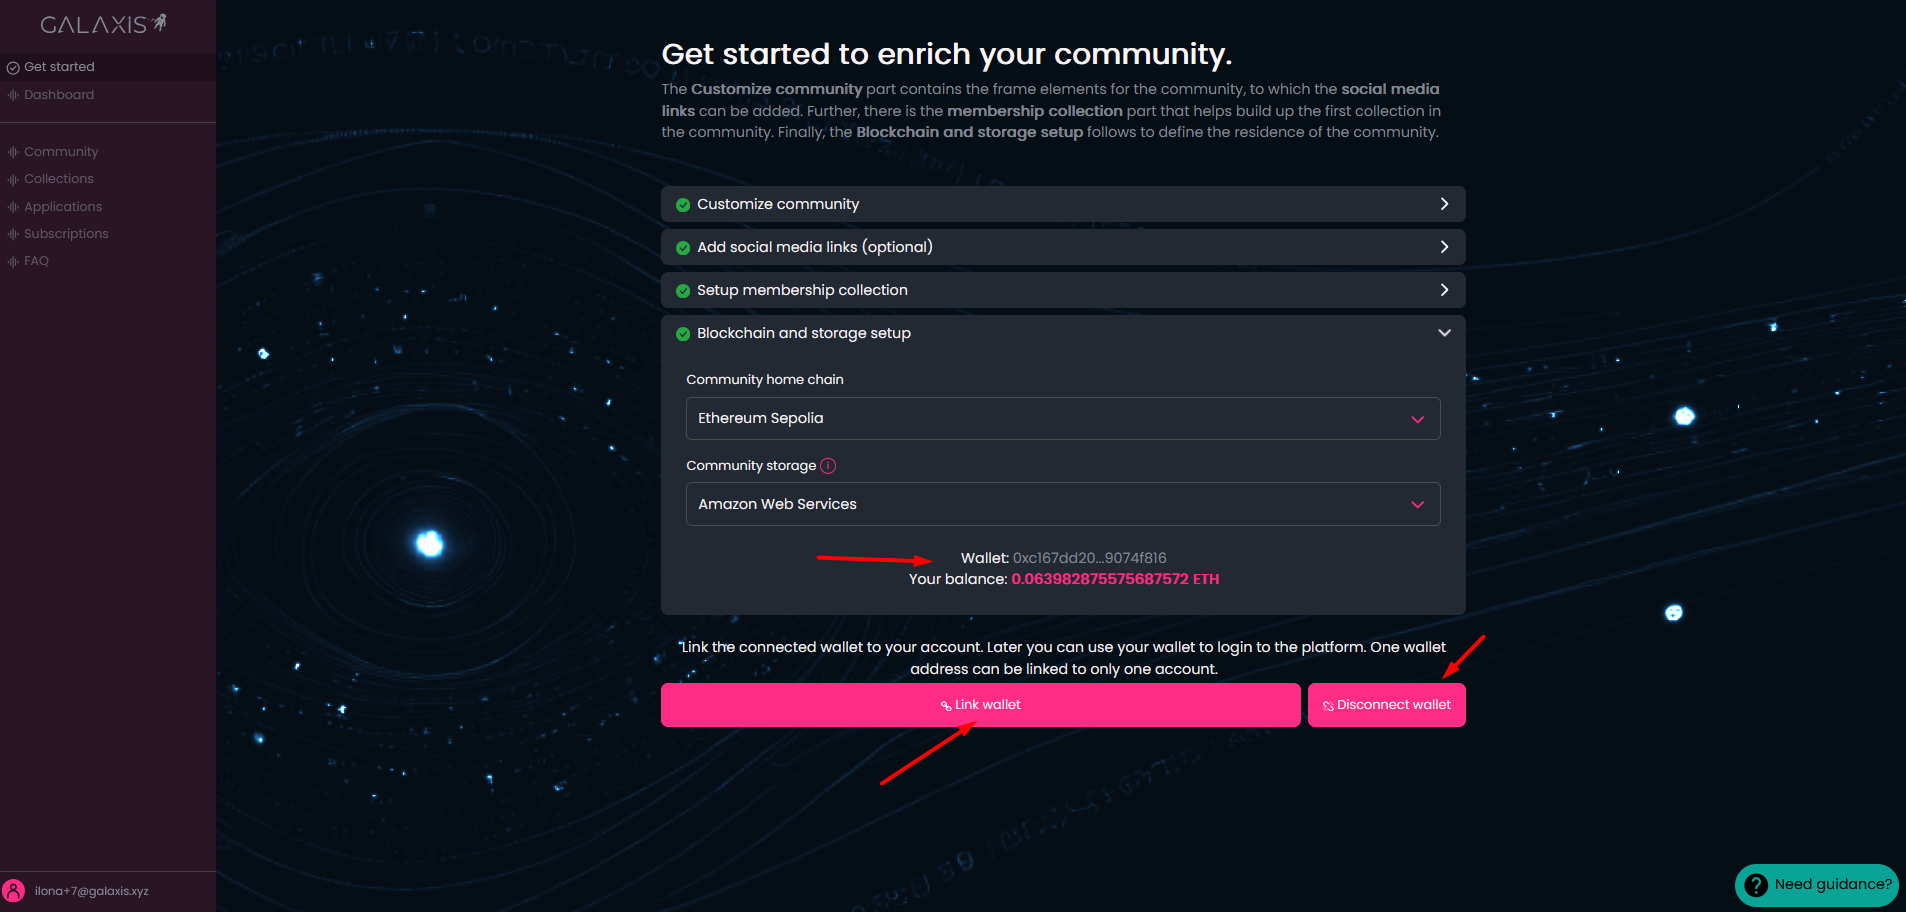Collapse Blockchain and storage setup section

click(1443, 333)
